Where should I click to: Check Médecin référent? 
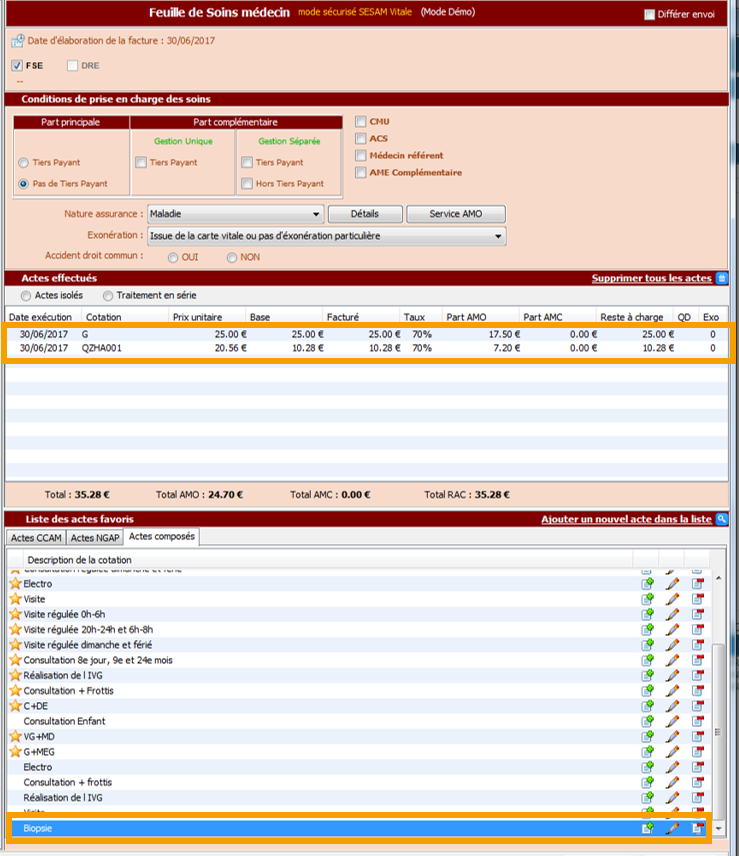coord(360,155)
